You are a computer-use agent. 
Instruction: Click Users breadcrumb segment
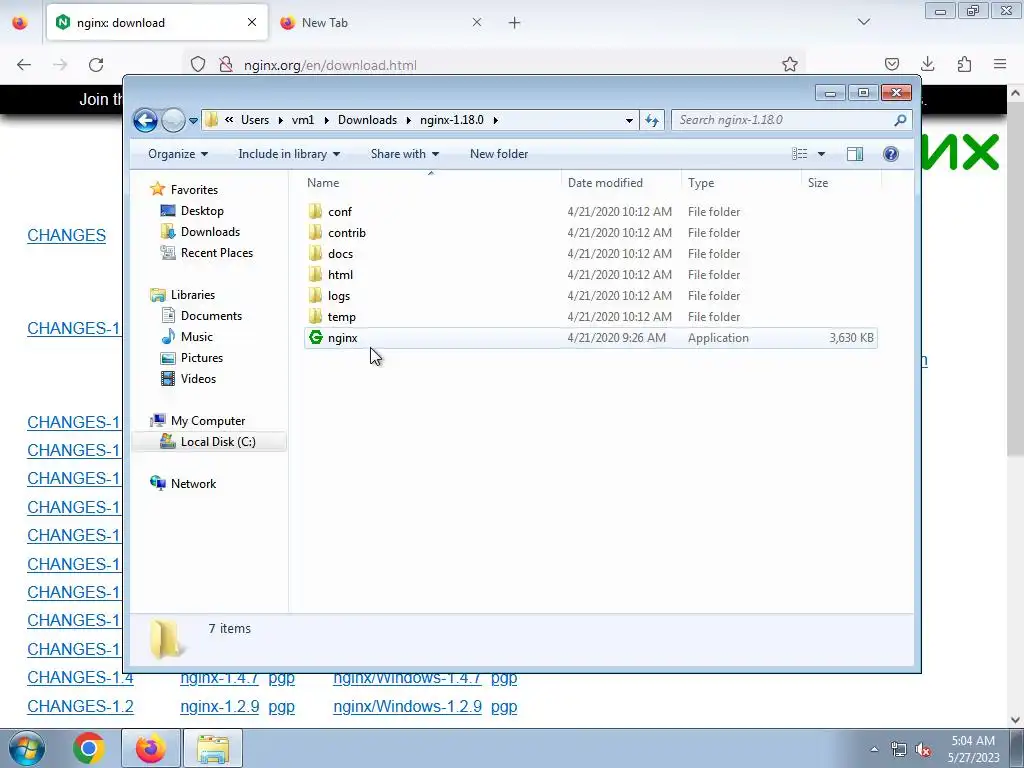pyautogui.click(x=255, y=120)
